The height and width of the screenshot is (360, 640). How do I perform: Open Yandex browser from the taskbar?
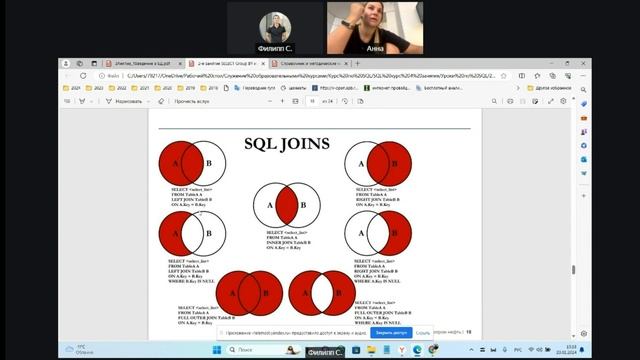pyautogui.click(x=402, y=350)
